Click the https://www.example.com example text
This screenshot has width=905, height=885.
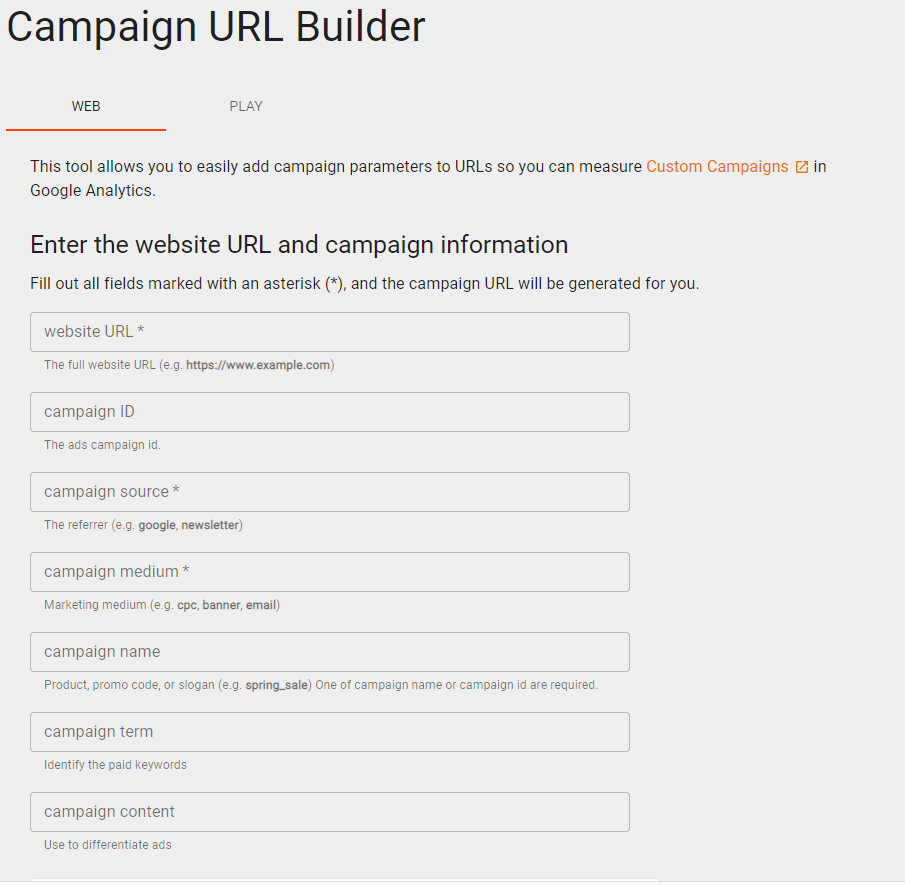pyautogui.click(x=258, y=365)
